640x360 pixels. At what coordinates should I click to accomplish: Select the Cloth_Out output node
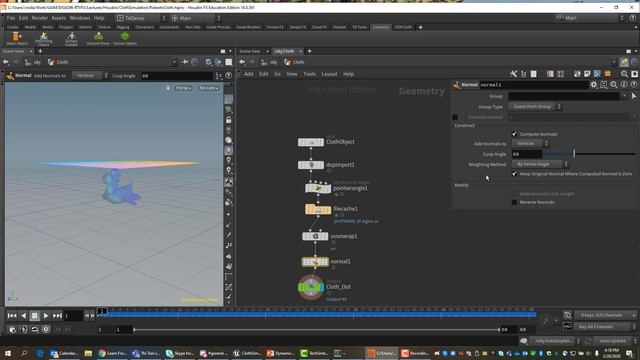(x=311, y=287)
